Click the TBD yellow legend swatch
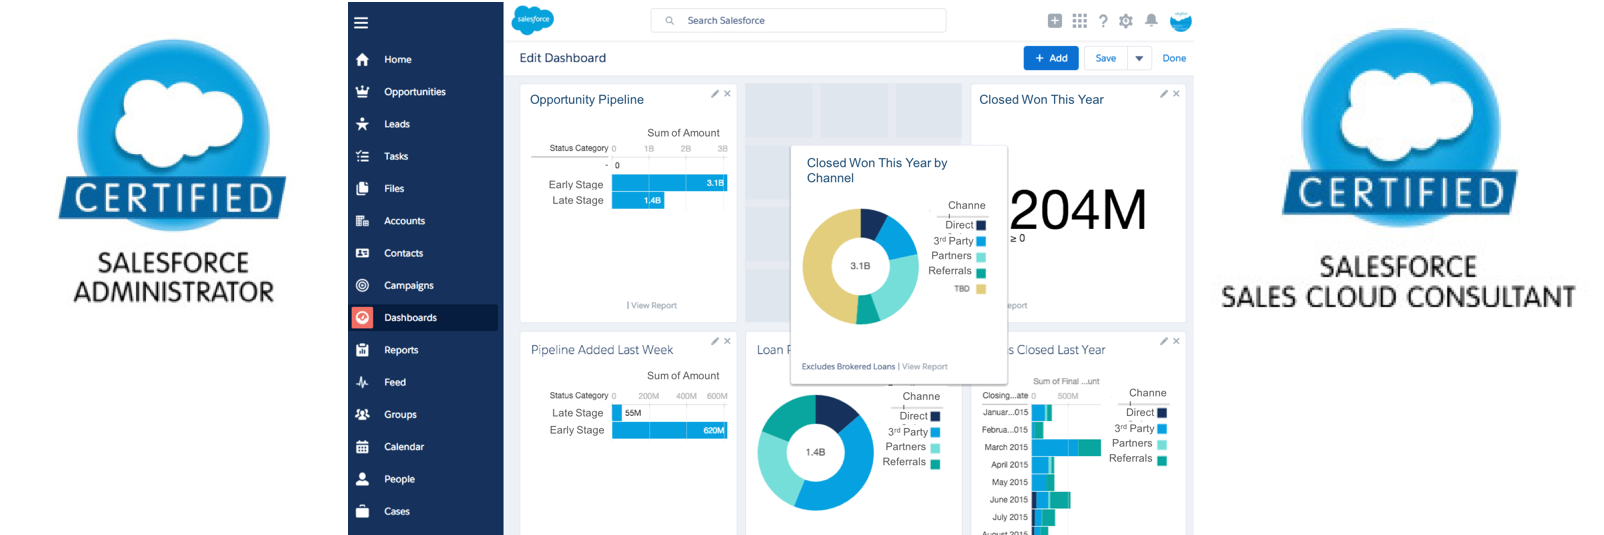1604x535 pixels. [x=981, y=289]
